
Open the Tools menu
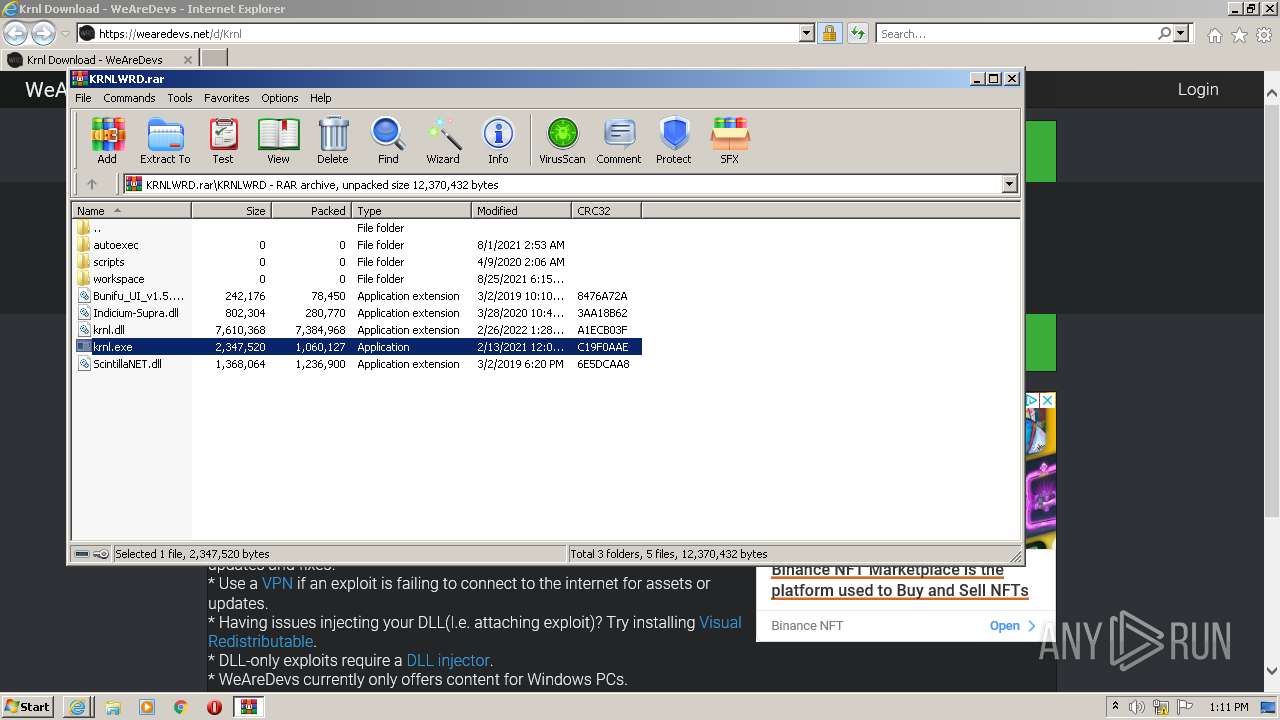180,98
